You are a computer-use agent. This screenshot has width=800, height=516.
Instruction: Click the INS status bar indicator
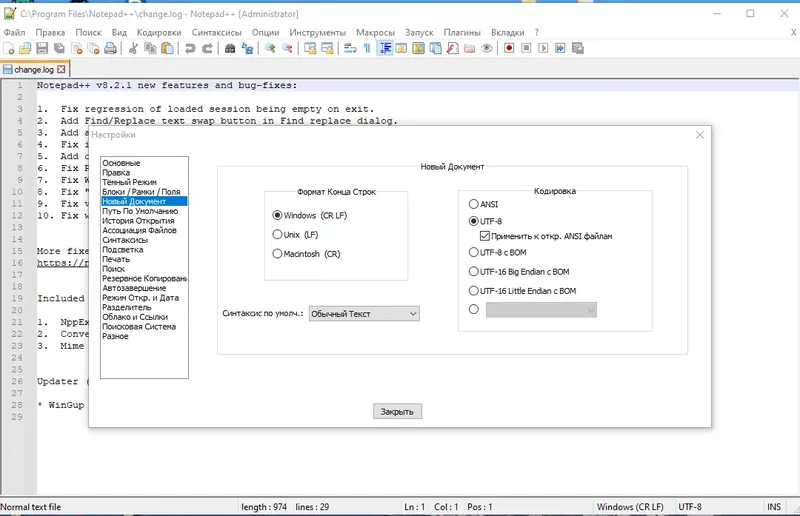pos(774,507)
